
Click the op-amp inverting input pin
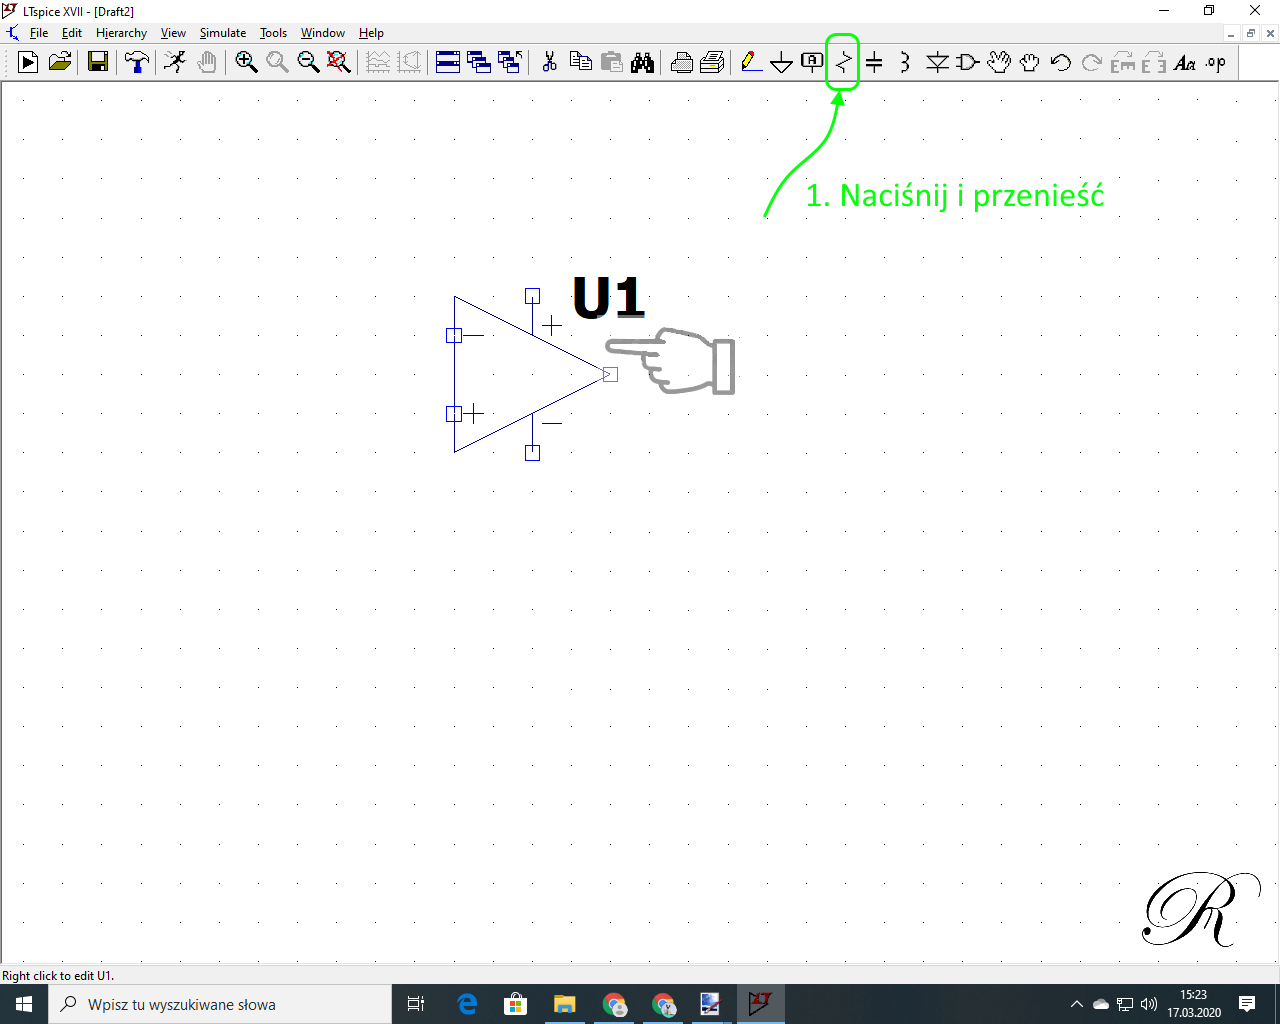[454, 335]
